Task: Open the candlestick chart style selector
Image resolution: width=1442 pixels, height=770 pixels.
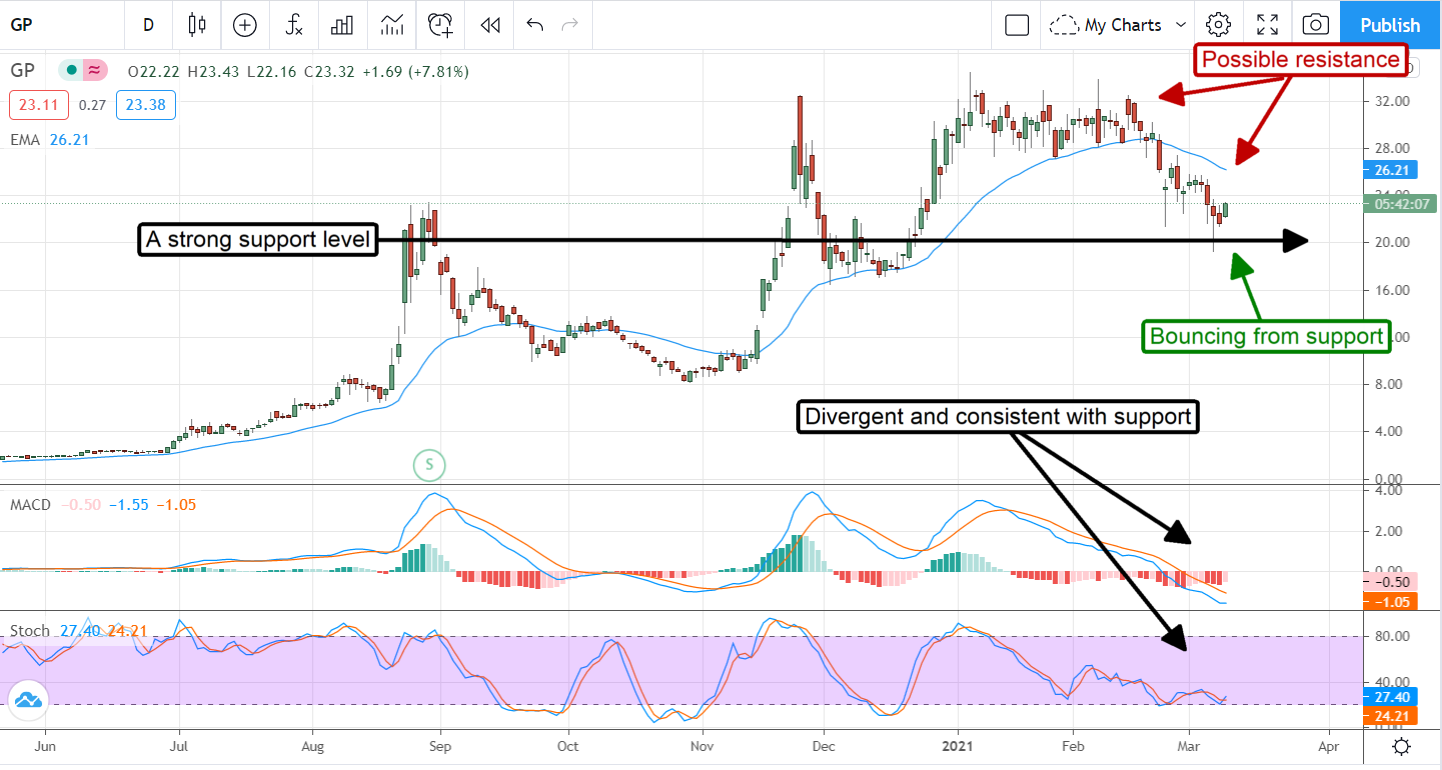Action: tap(196, 25)
